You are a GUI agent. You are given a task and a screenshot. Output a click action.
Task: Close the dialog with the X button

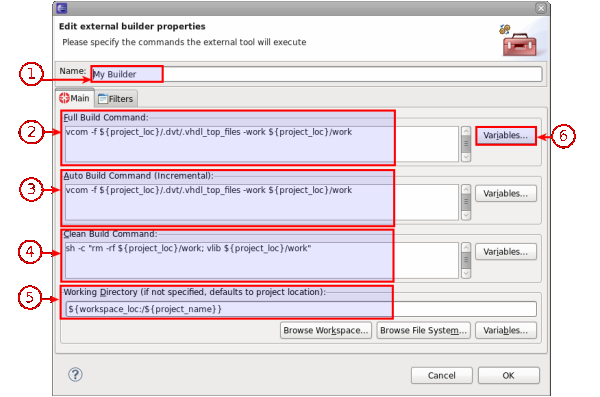coord(541,8)
